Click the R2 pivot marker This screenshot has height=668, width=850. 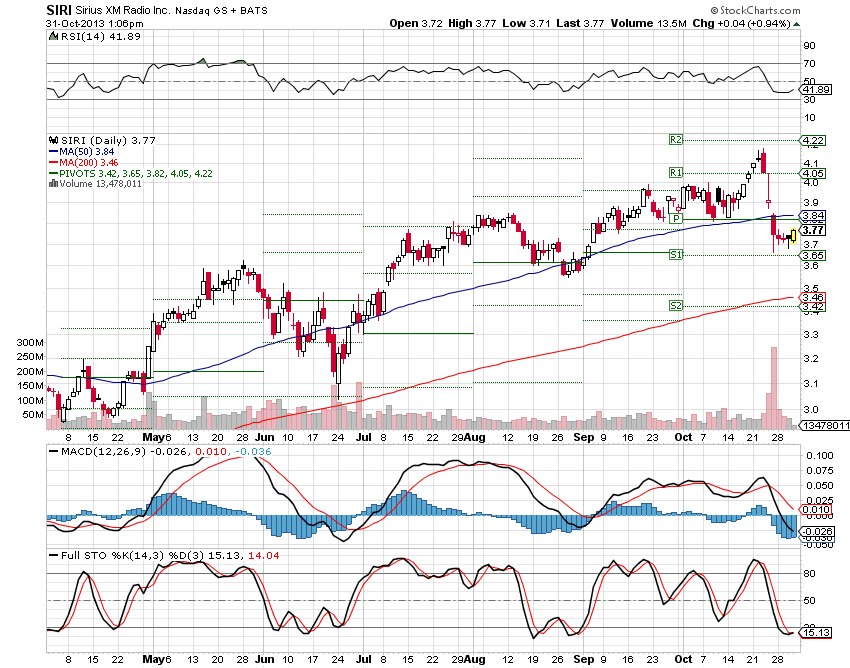click(x=675, y=140)
